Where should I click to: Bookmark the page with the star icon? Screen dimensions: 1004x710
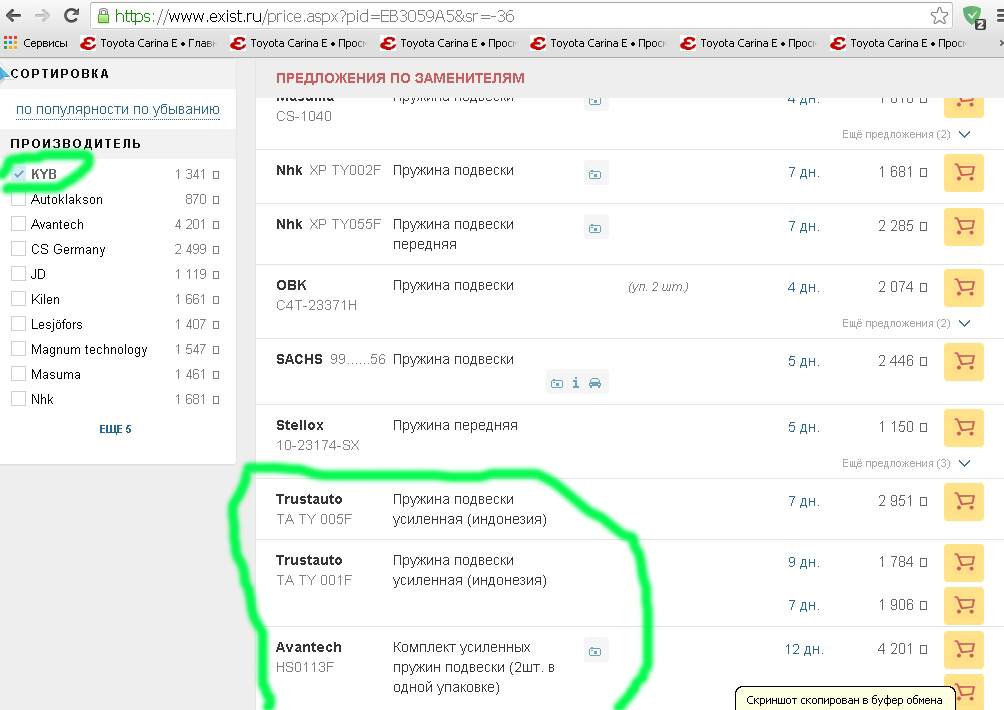939,16
